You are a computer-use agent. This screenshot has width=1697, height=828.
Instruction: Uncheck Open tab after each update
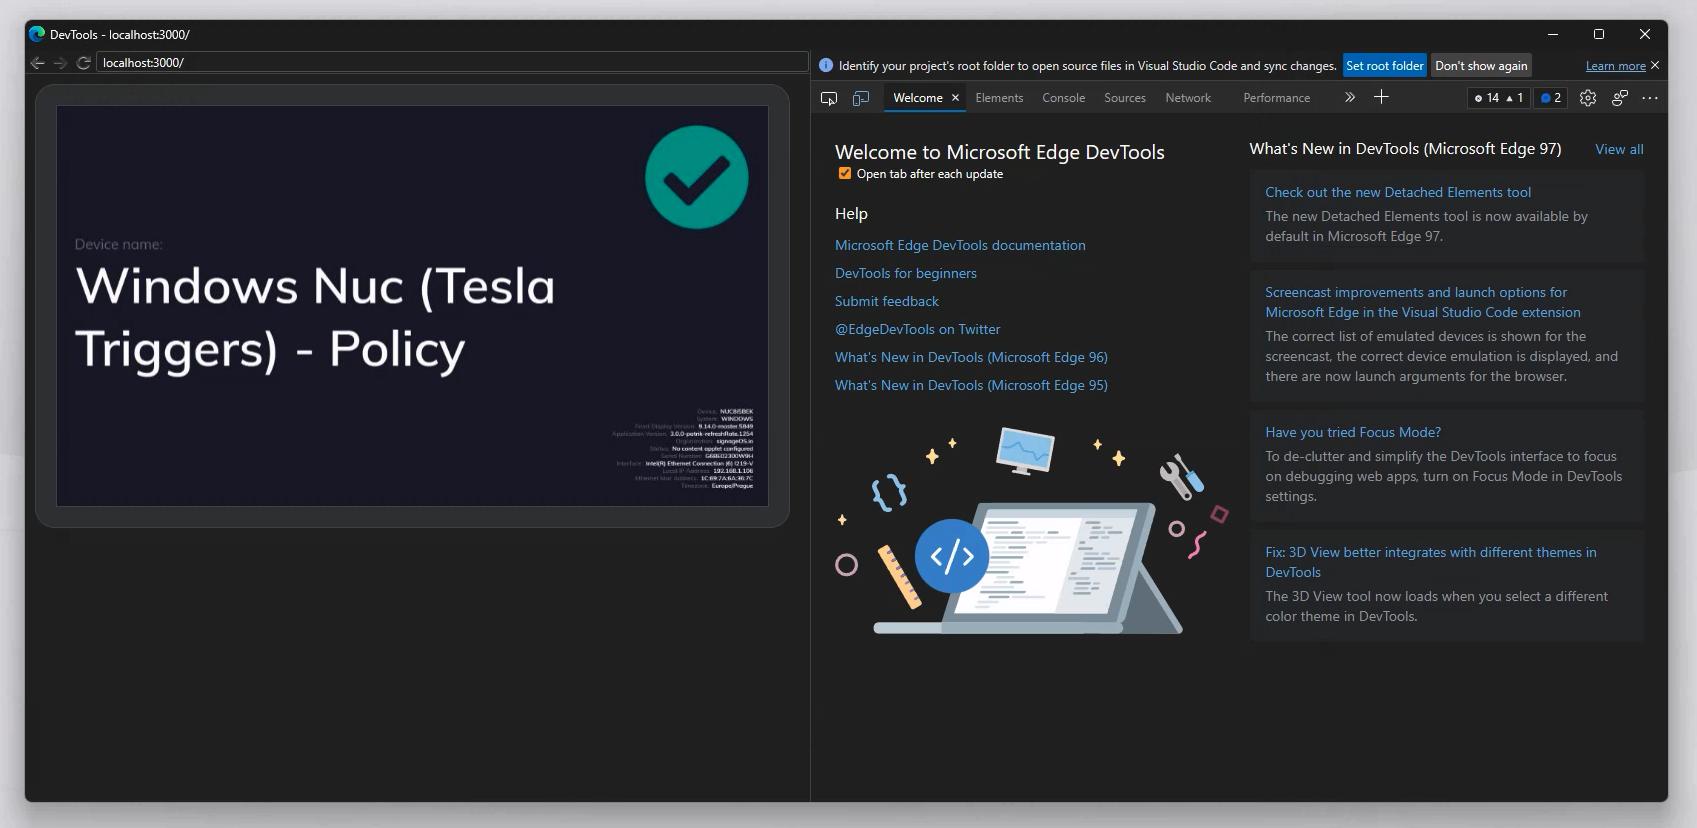click(845, 174)
